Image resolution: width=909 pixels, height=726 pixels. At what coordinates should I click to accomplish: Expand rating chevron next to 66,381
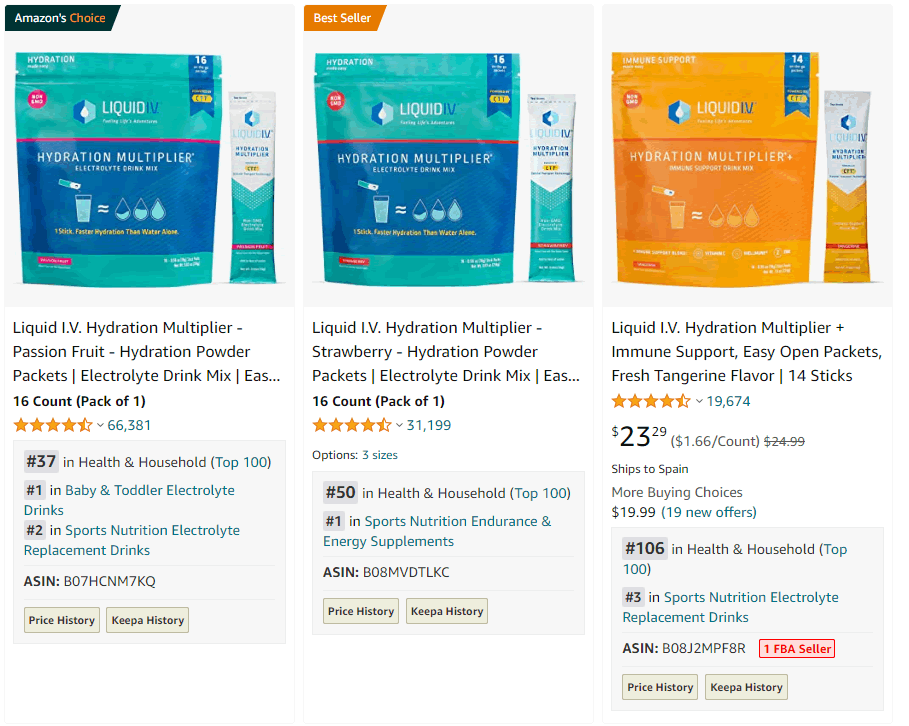pyautogui.click(x=100, y=426)
